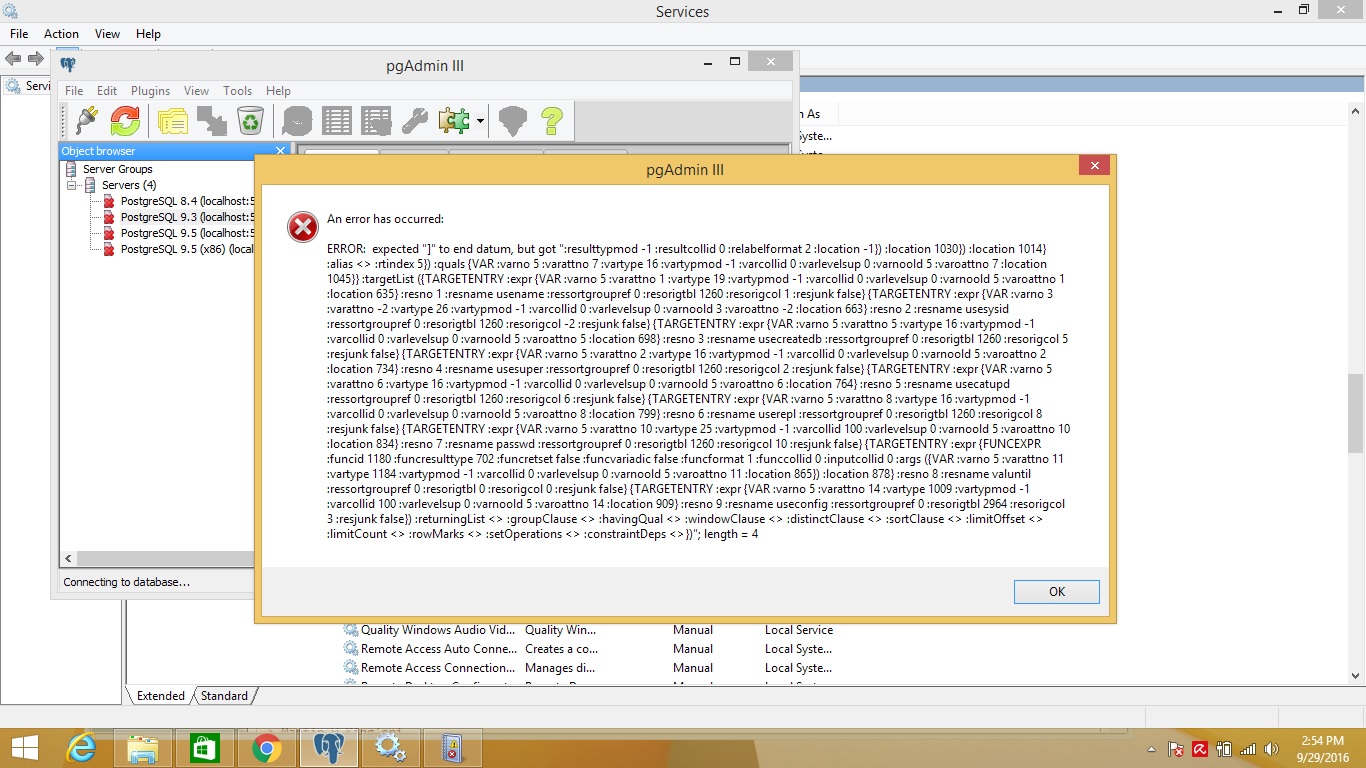Select PostgreSQL 8.4 server in tree

(x=187, y=201)
